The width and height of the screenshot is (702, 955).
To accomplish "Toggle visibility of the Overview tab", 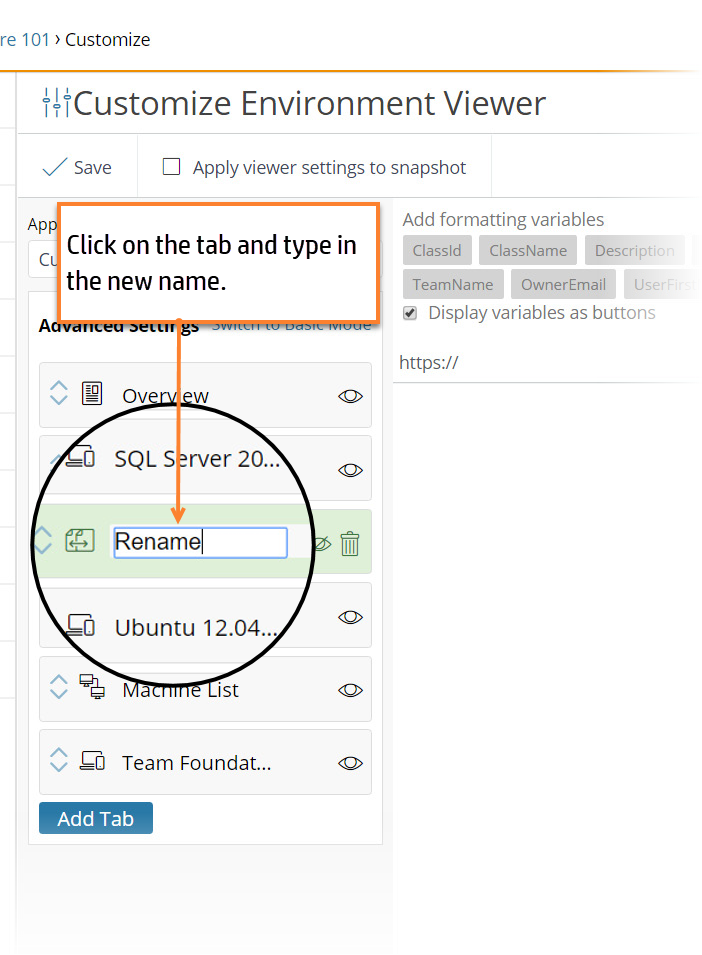I will click(x=350, y=396).
